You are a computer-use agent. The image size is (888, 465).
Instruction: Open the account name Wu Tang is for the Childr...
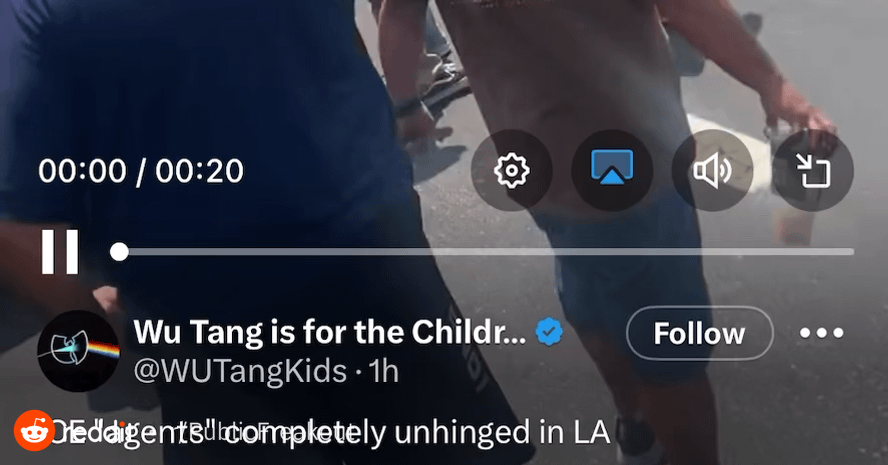(330, 332)
